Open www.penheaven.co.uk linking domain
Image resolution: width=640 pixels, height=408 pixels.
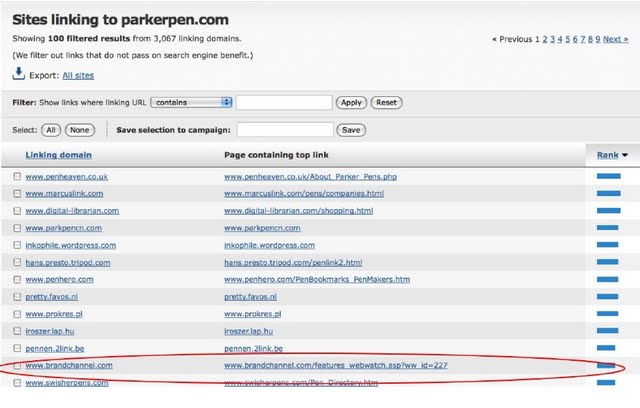coord(67,177)
